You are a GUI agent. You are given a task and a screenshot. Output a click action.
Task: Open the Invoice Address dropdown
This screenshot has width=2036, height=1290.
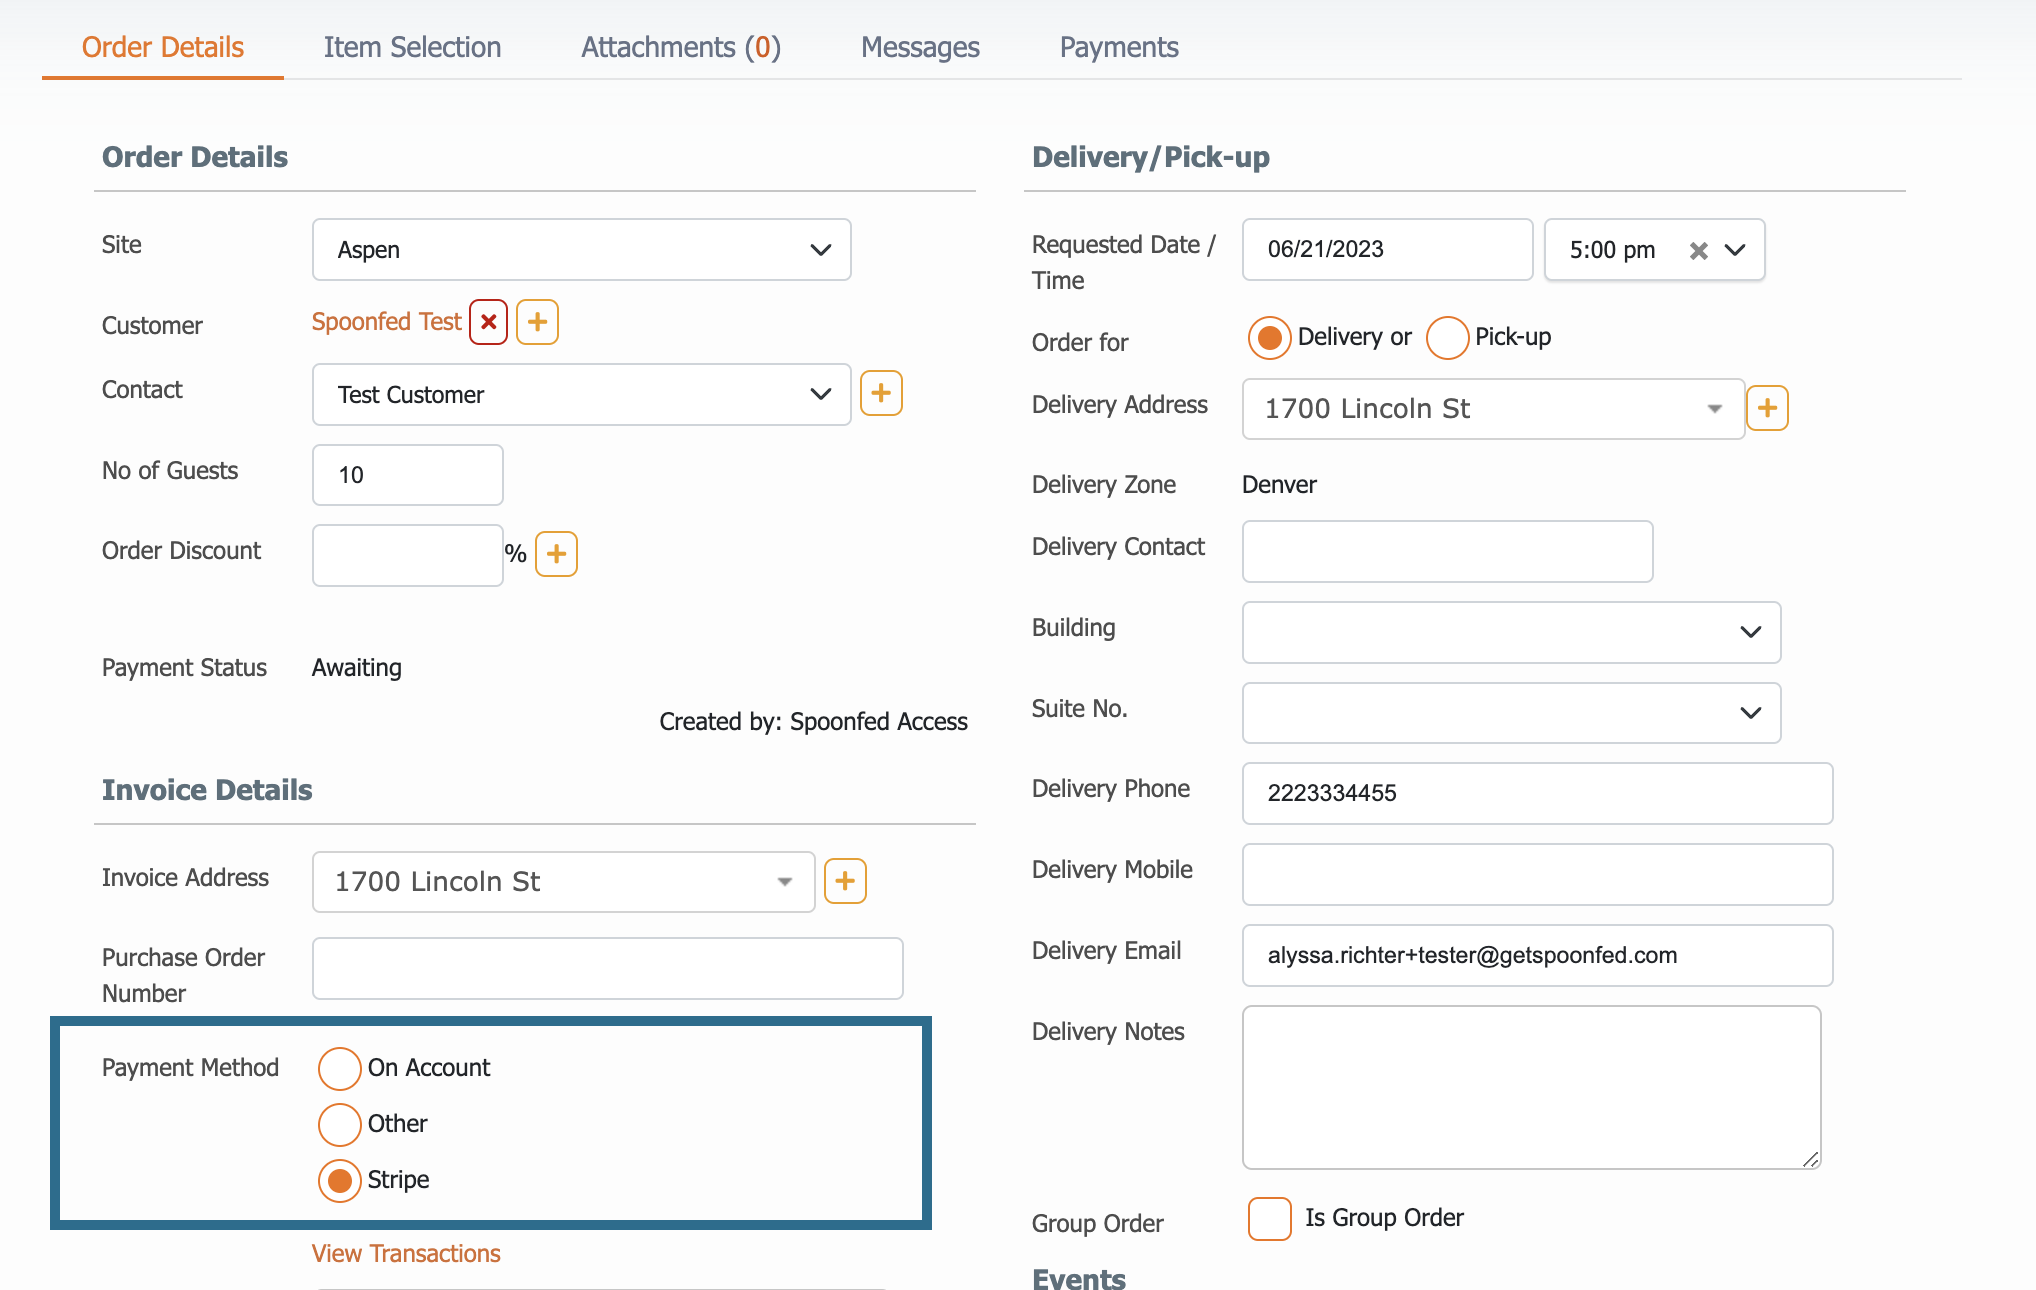(x=563, y=881)
